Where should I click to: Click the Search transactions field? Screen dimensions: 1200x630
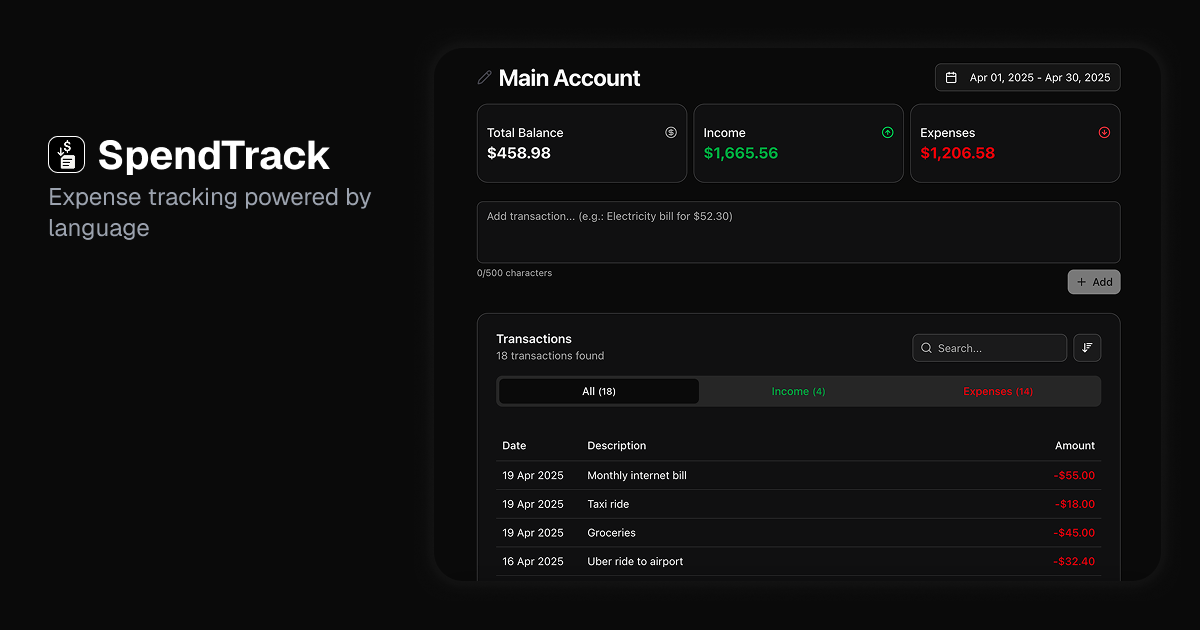pyautogui.click(x=990, y=347)
